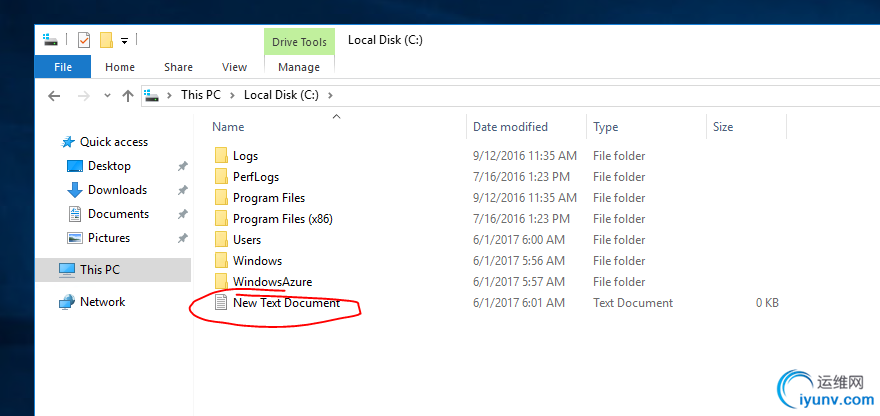Select the New Text Document file icon

click(x=221, y=303)
